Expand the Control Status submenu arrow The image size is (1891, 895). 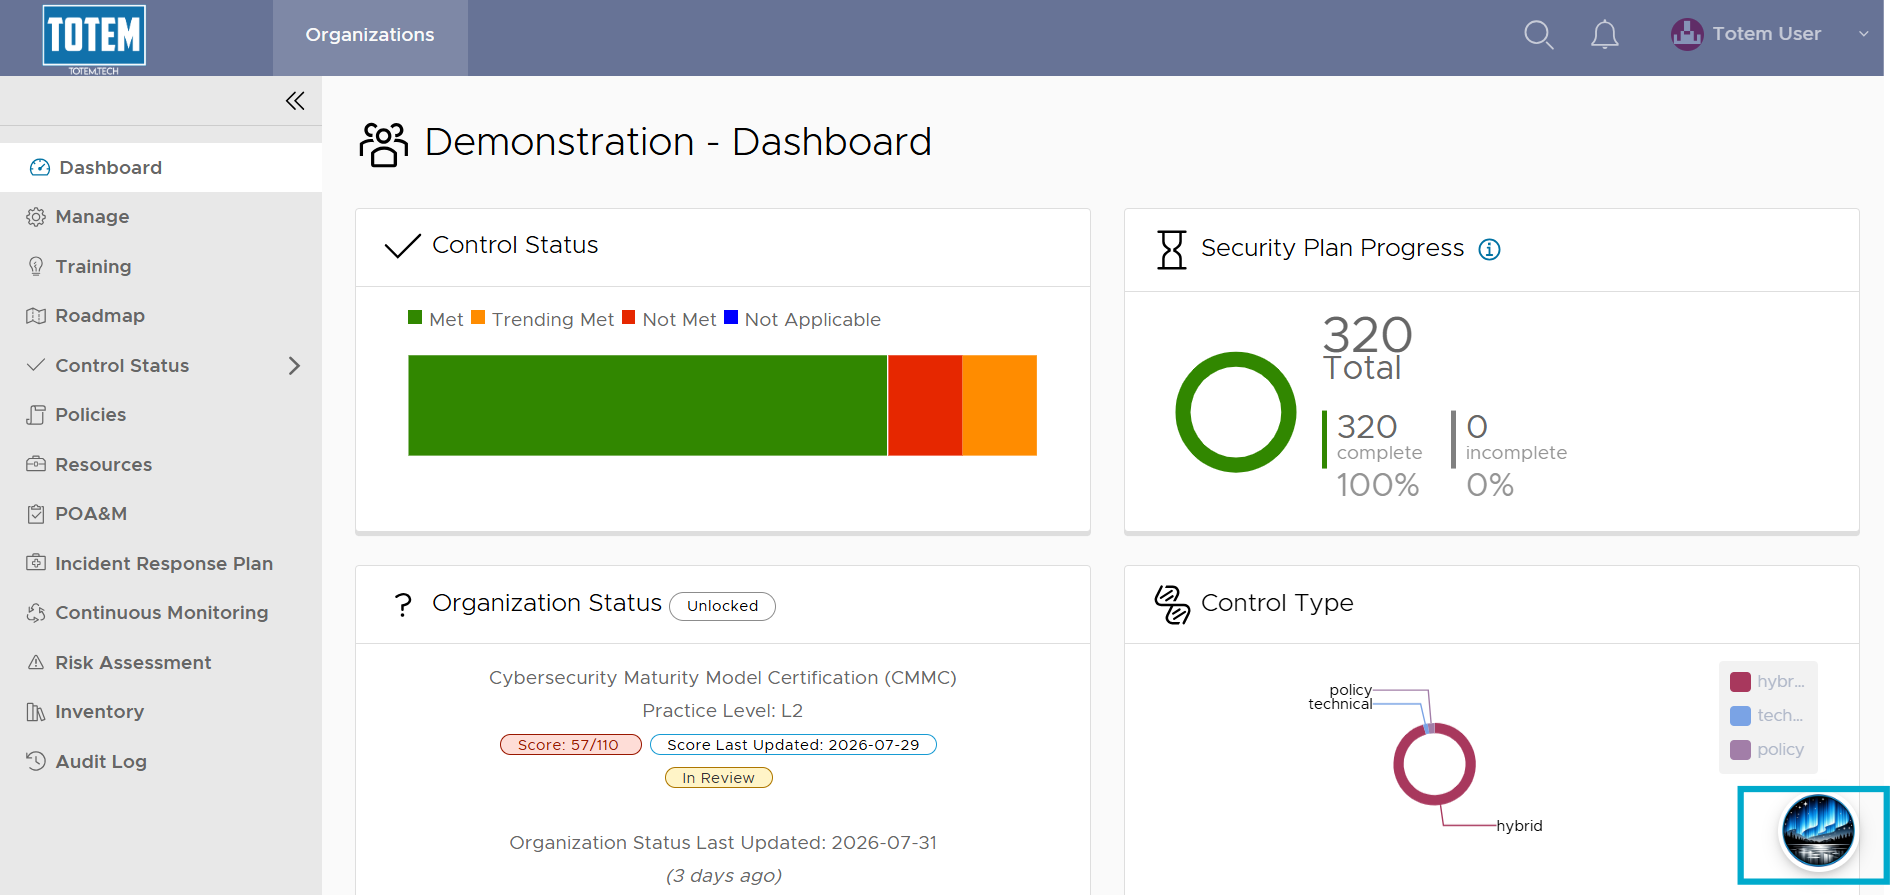coord(294,366)
